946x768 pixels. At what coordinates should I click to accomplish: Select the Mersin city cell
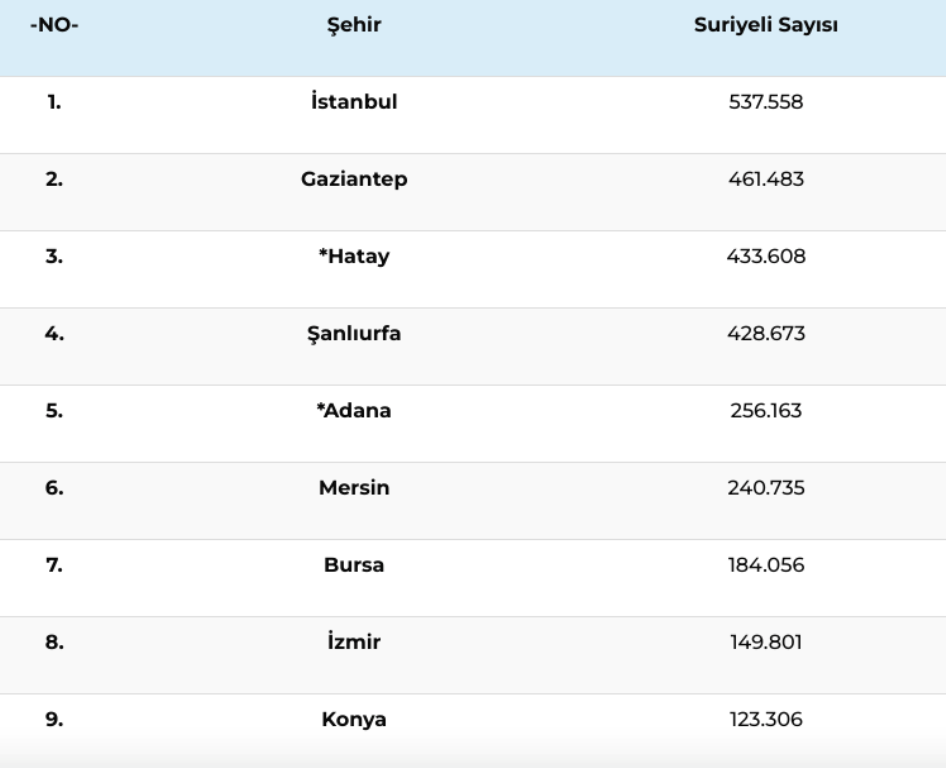pos(354,487)
